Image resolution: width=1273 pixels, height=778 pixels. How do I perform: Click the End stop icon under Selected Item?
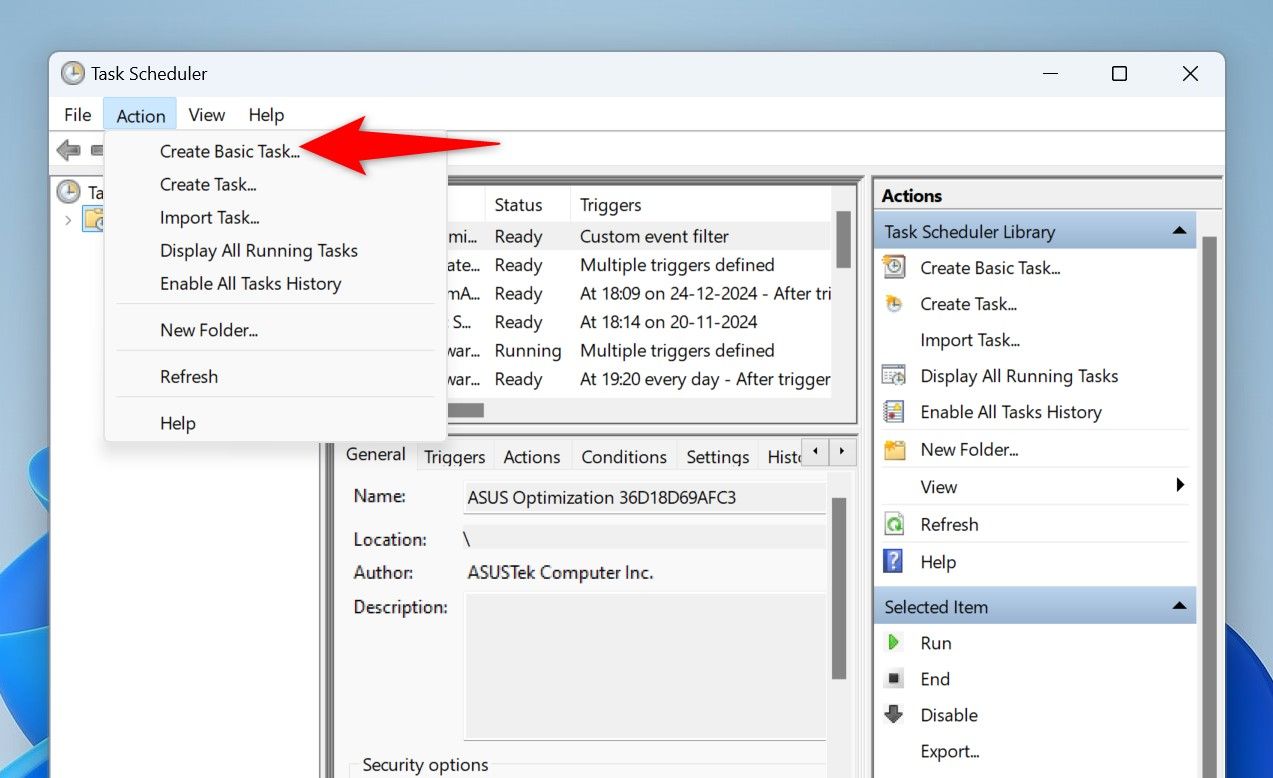[x=894, y=679]
